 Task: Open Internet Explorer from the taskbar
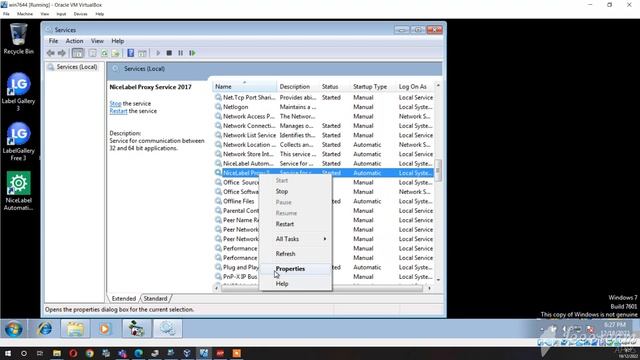point(44,329)
